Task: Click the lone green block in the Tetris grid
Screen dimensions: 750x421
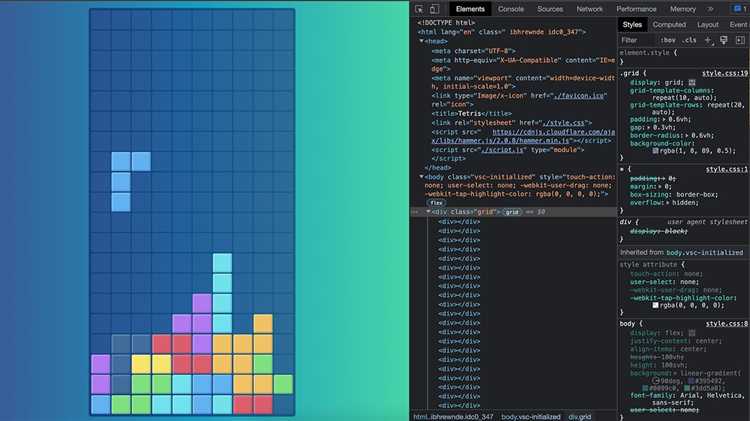Action: 283,384
